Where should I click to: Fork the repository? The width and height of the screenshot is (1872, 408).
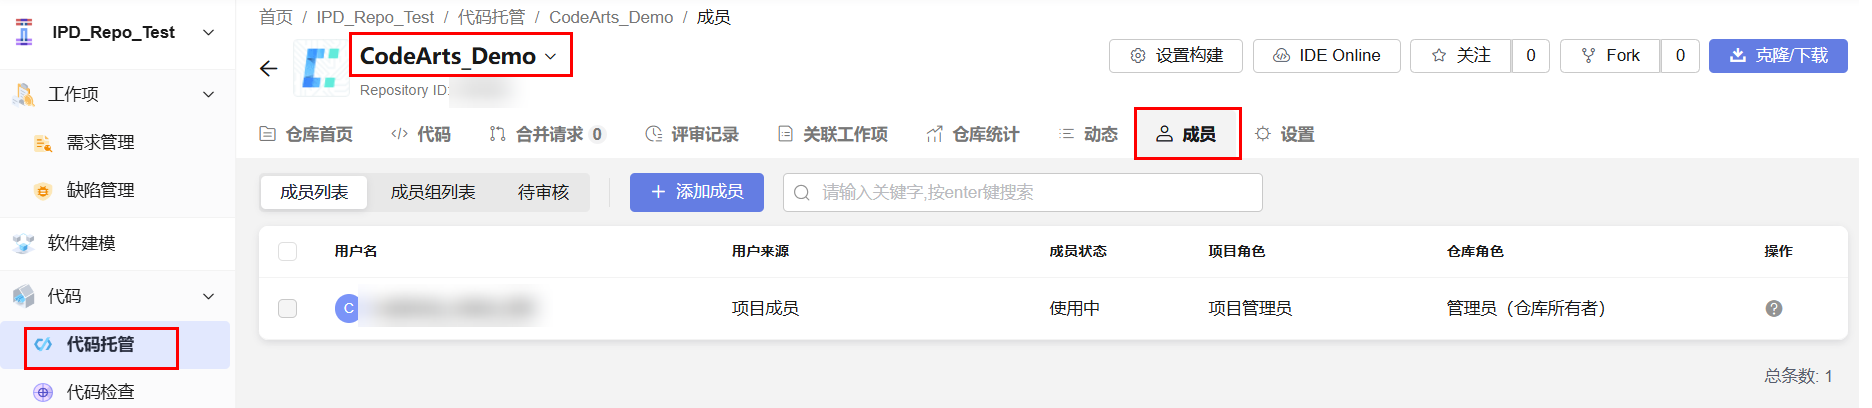(x=1610, y=56)
